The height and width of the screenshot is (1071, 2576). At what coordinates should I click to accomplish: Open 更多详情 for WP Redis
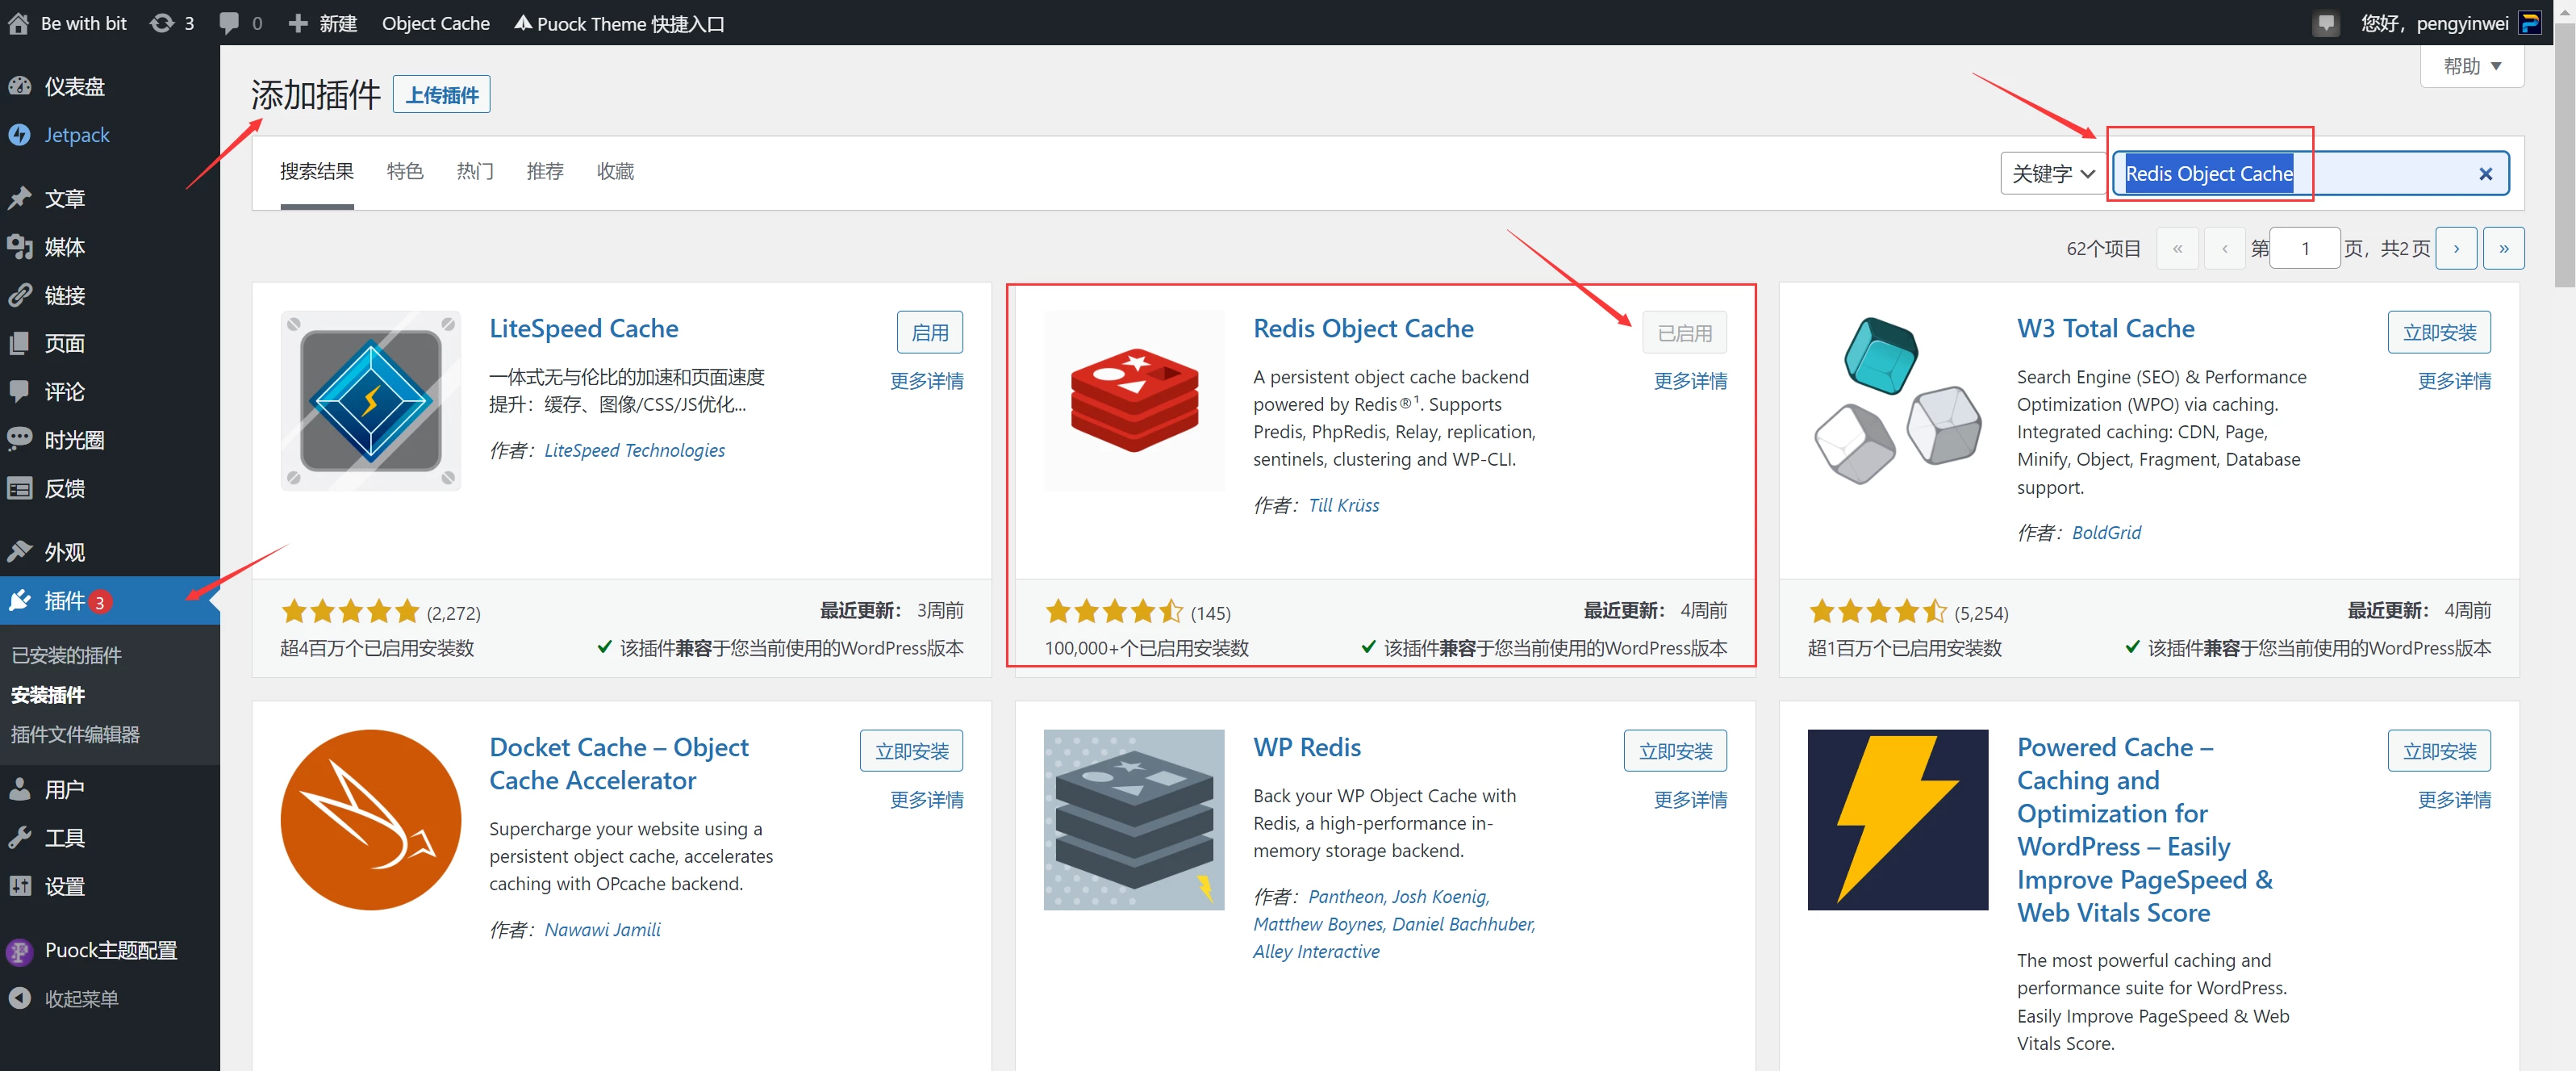pos(1690,800)
